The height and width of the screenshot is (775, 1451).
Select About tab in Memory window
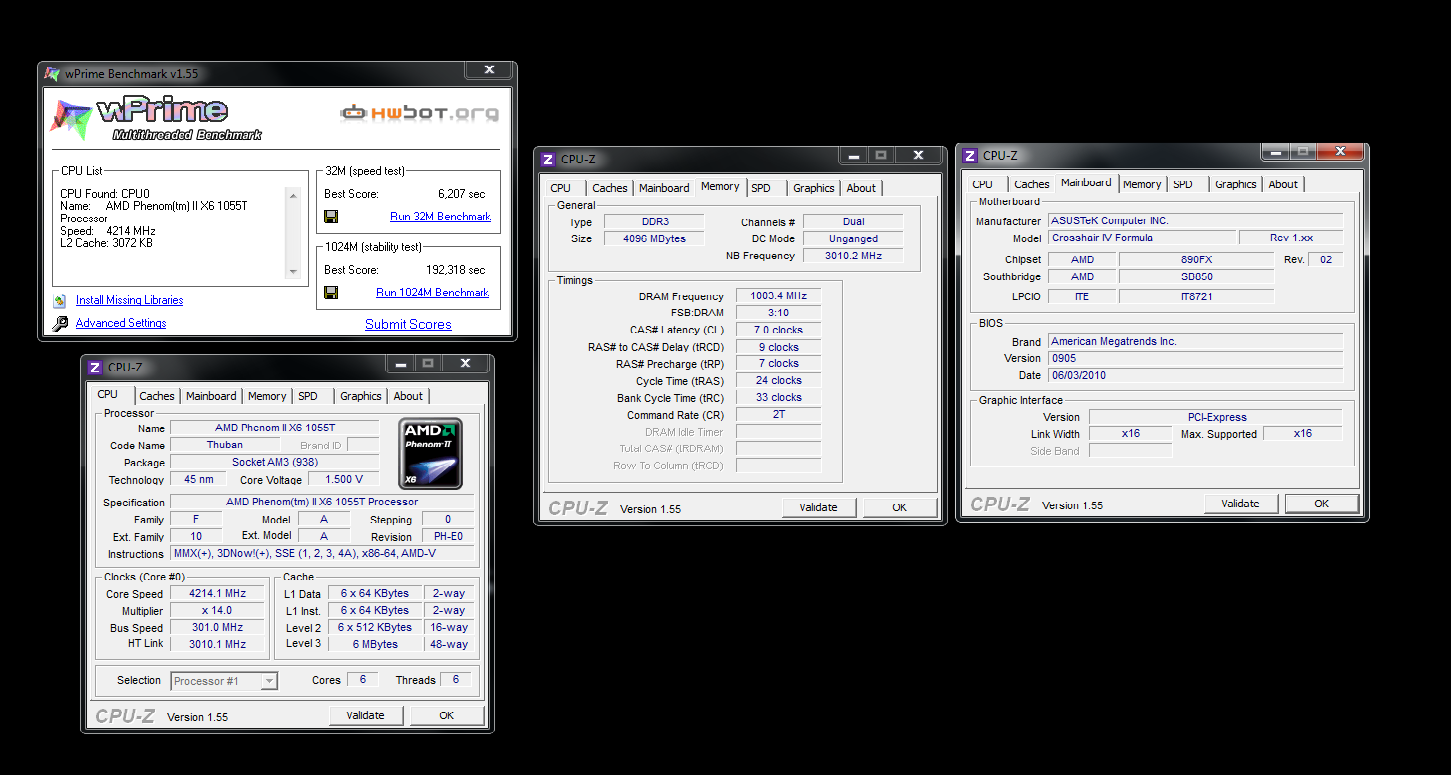click(861, 188)
